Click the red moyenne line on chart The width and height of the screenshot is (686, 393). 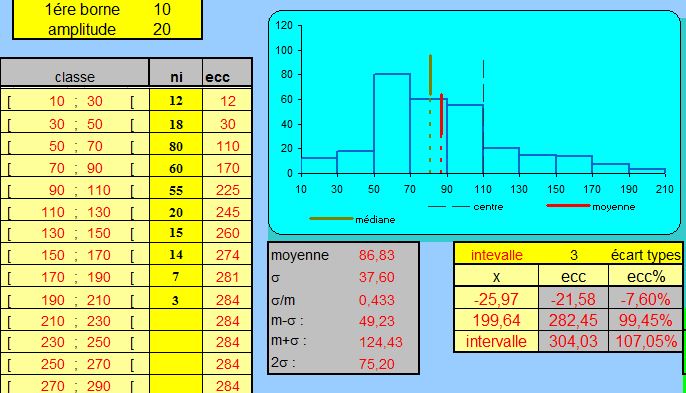(x=441, y=115)
